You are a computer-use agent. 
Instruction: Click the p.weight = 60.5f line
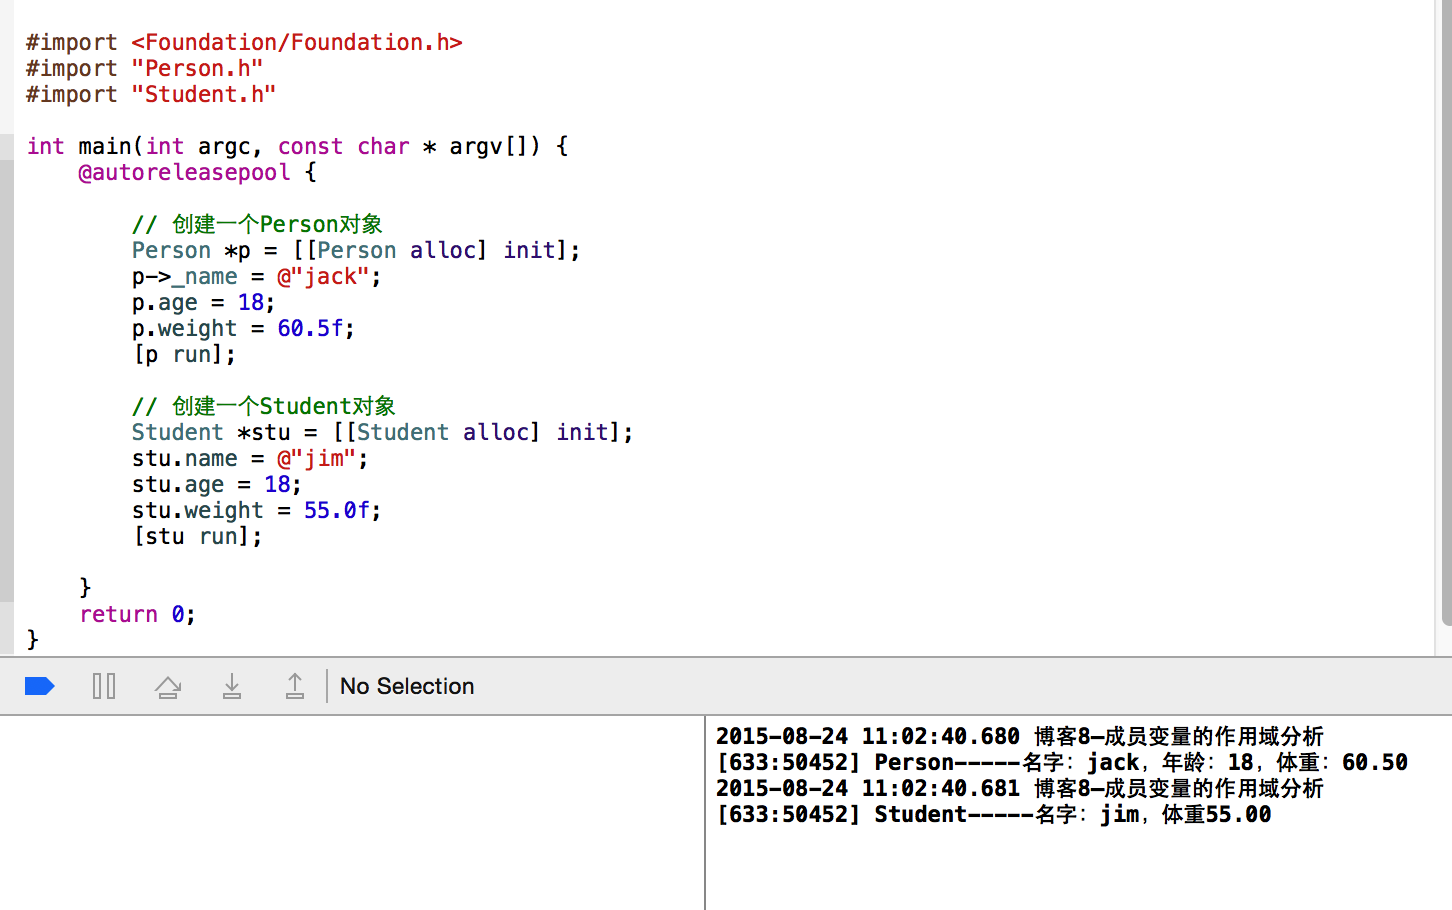pos(244,328)
